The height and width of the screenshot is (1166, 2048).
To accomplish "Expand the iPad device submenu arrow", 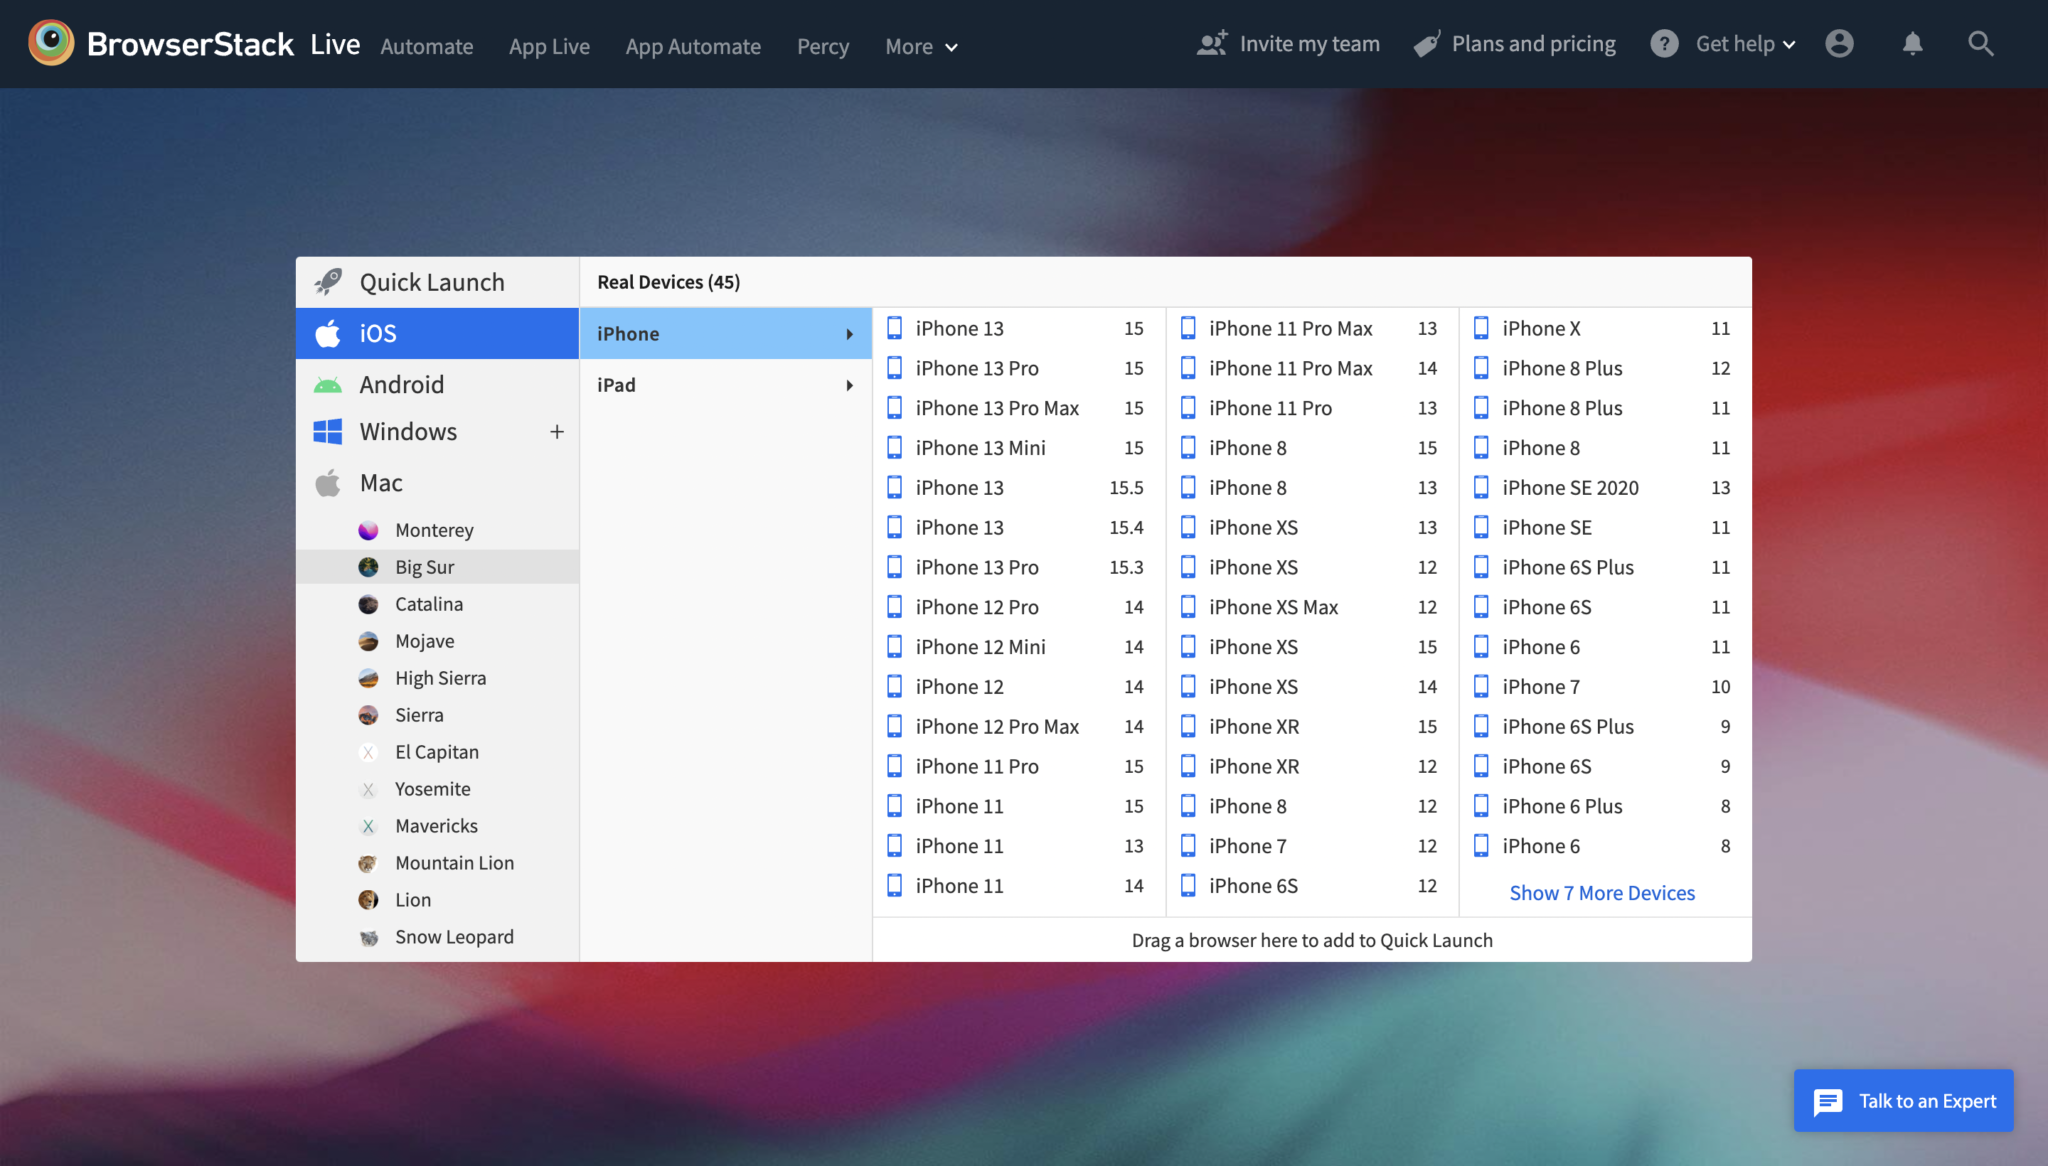I will pos(849,385).
